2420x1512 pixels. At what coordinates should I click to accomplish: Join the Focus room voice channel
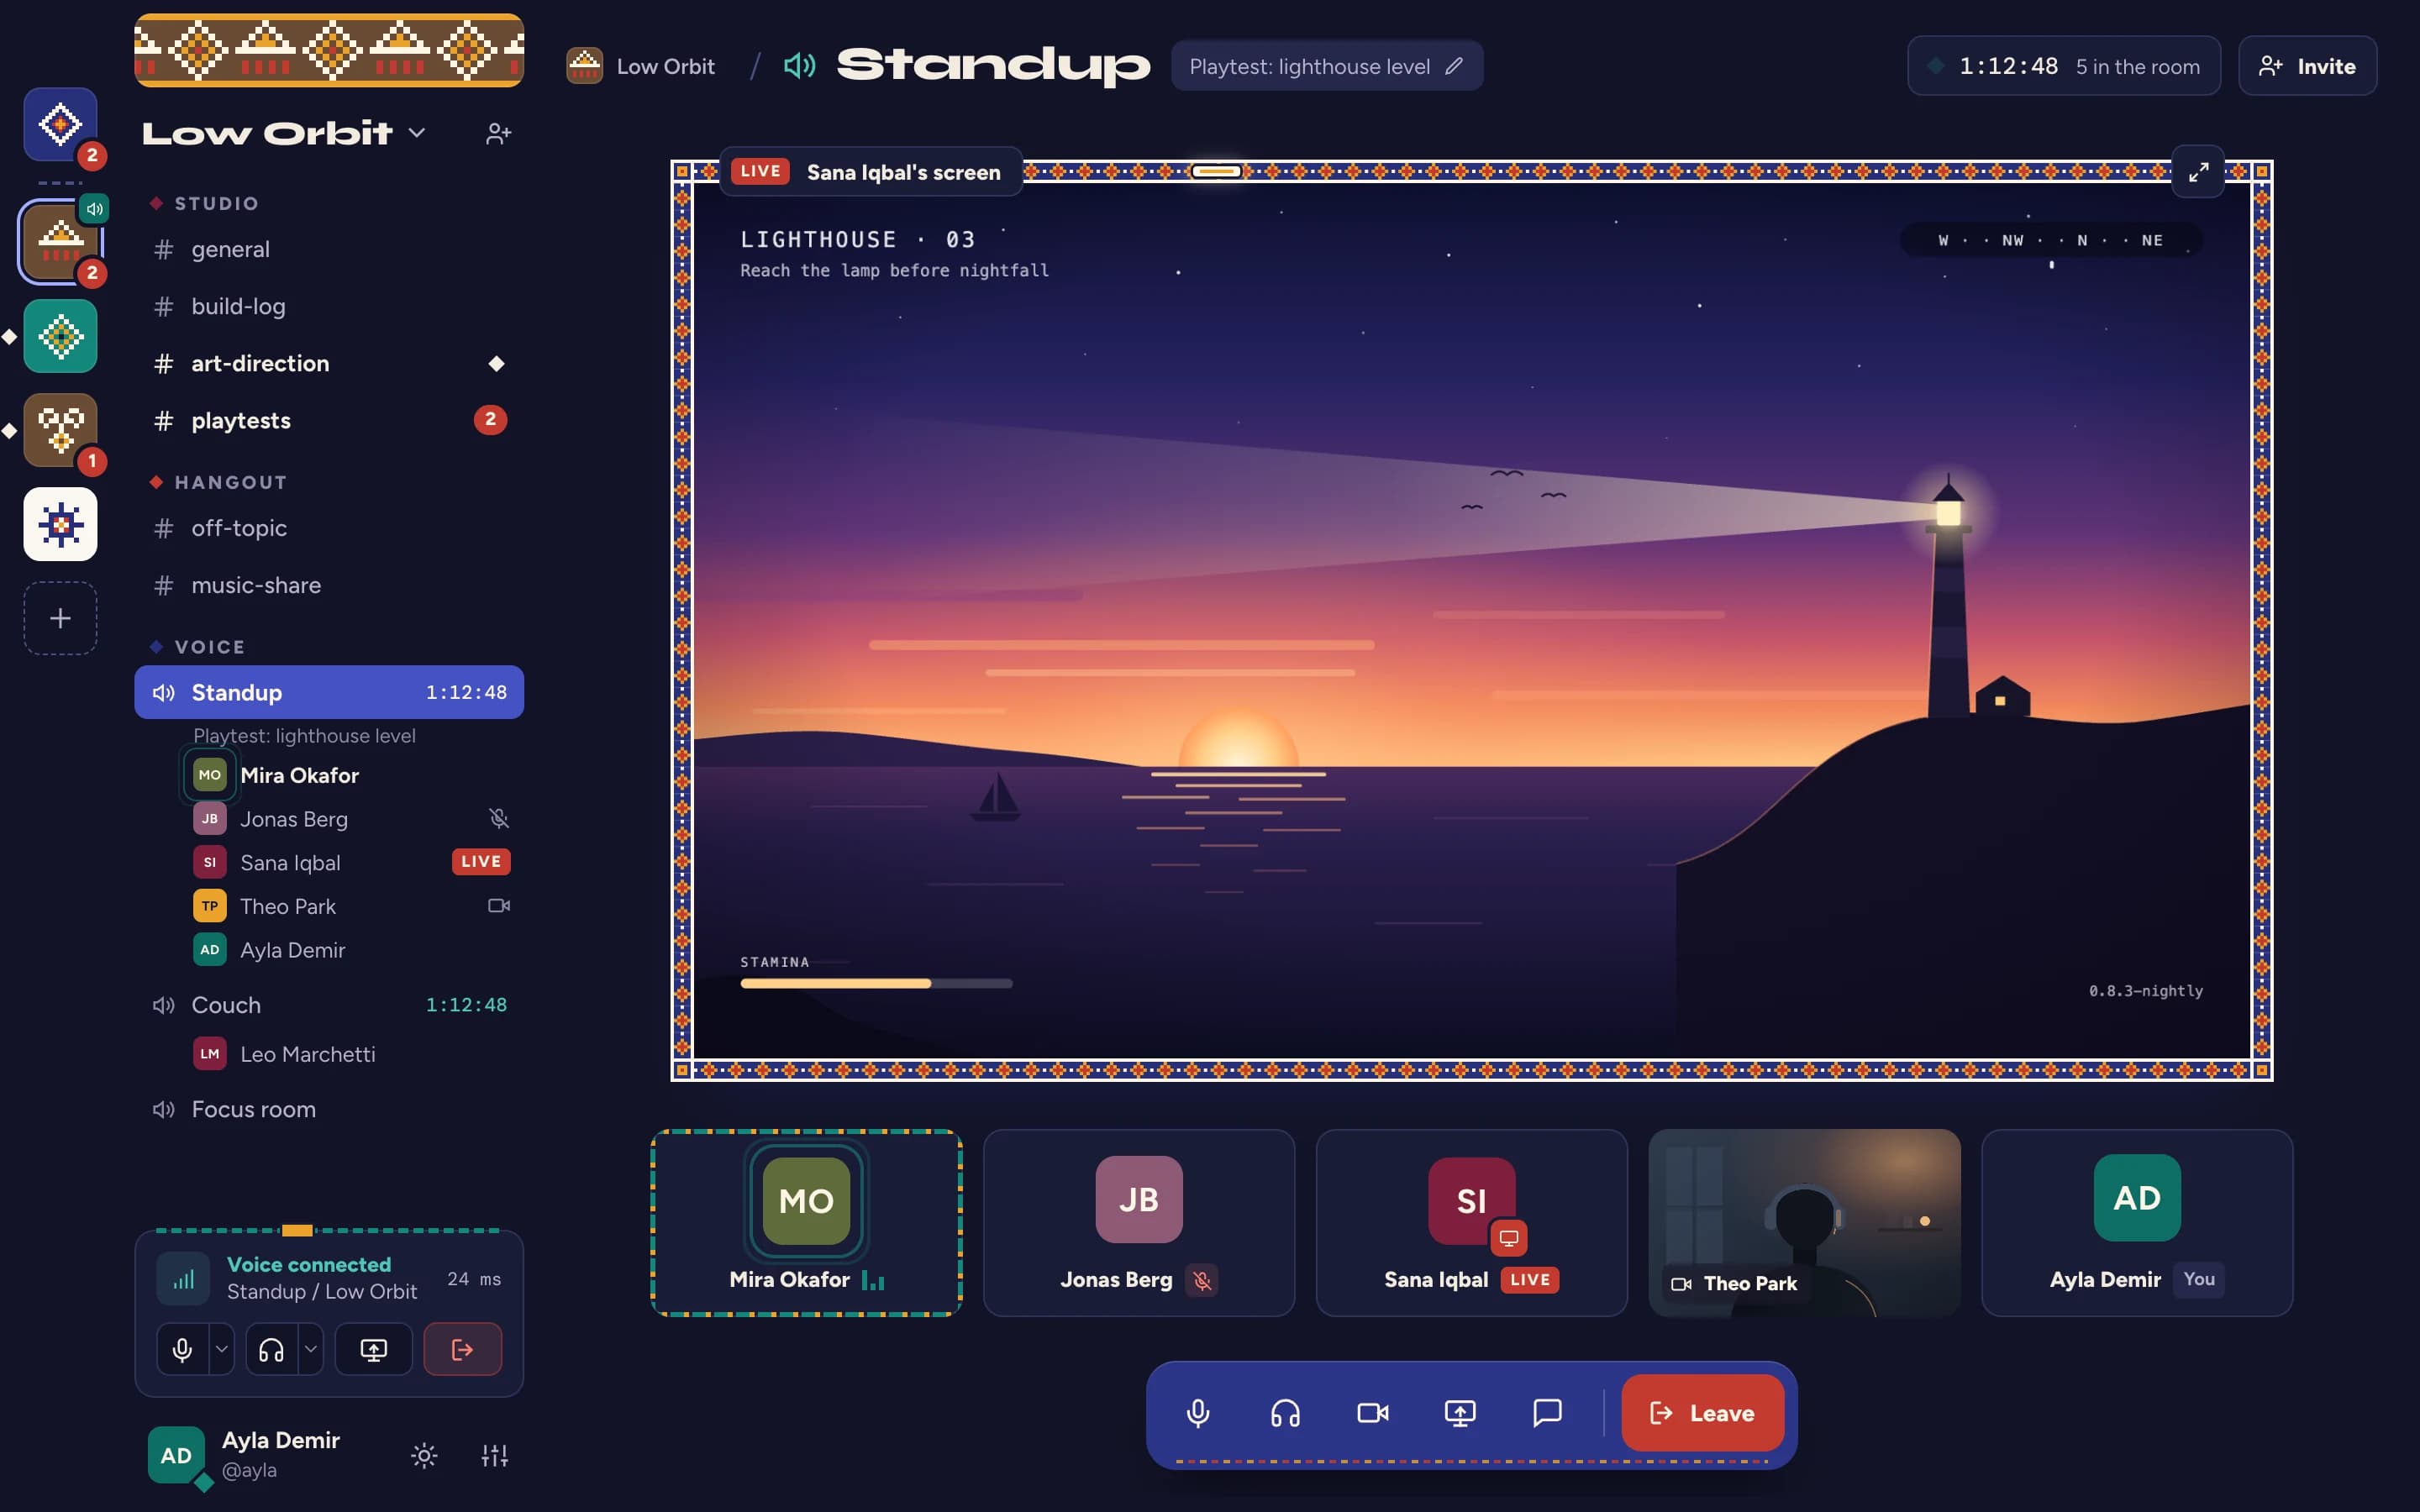pyautogui.click(x=329, y=1109)
